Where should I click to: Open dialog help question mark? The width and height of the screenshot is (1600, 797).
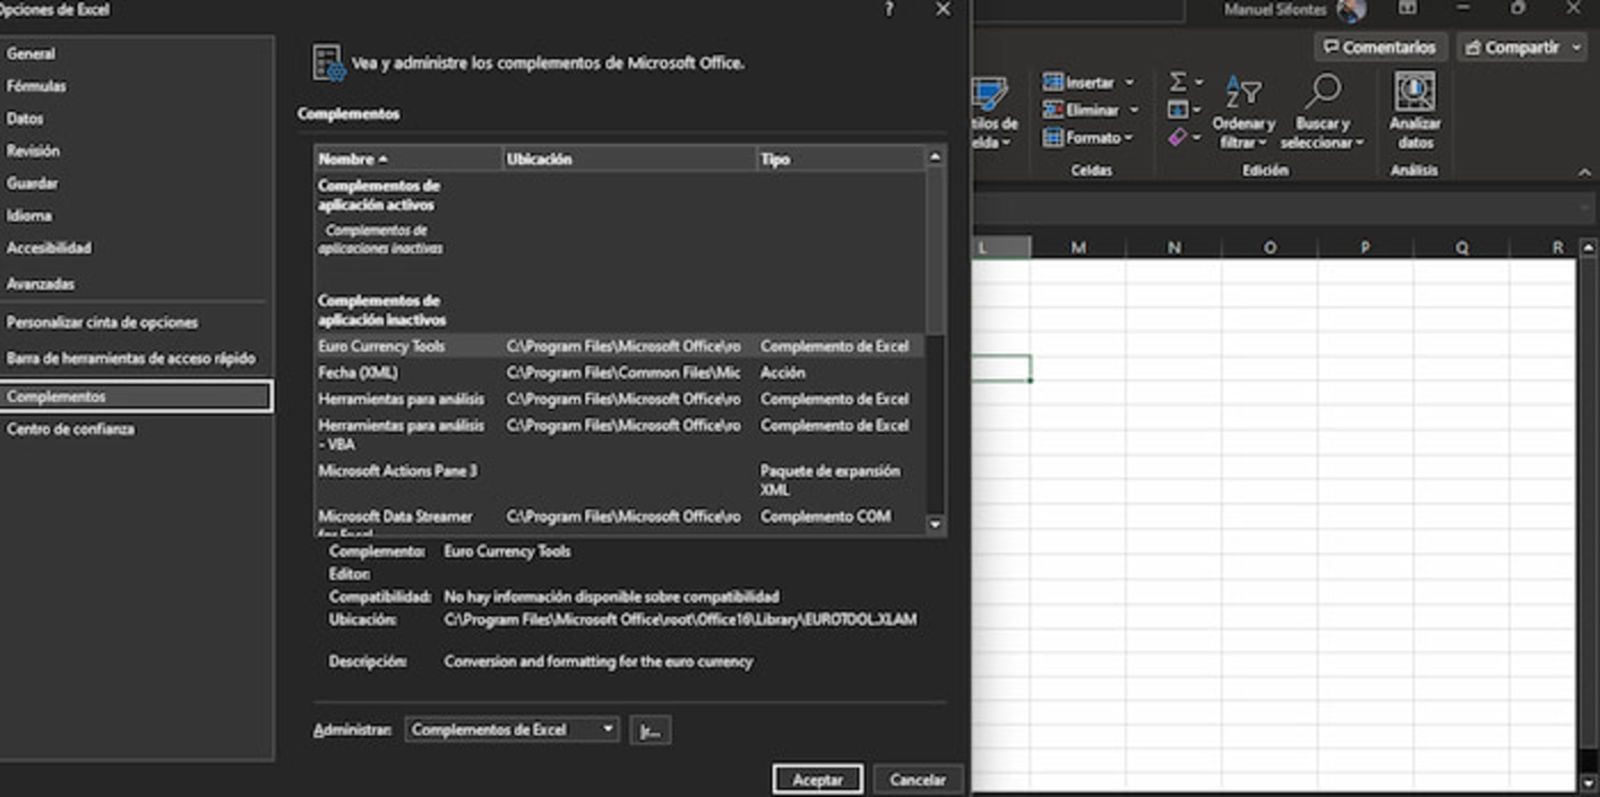point(888,9)
